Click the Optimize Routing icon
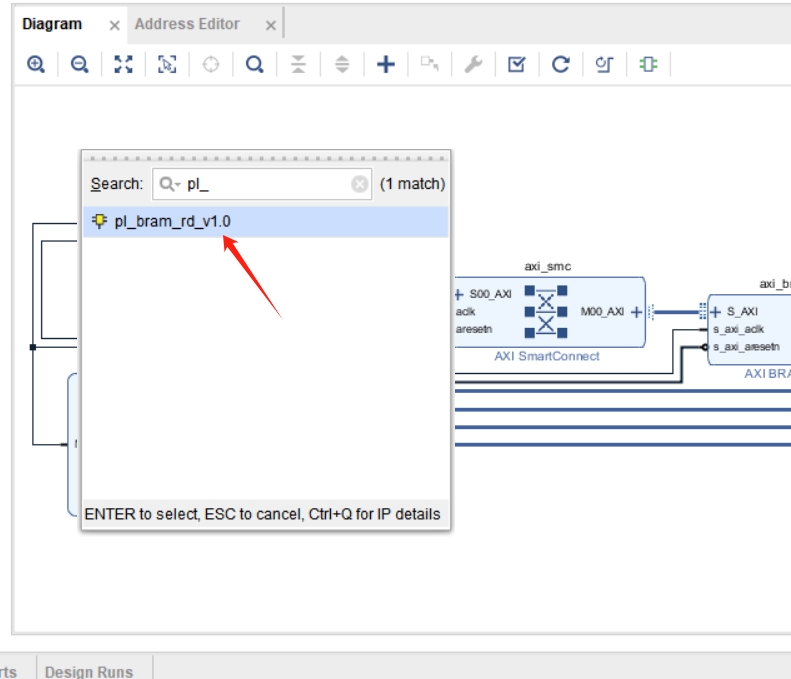 tap(604, 65)
